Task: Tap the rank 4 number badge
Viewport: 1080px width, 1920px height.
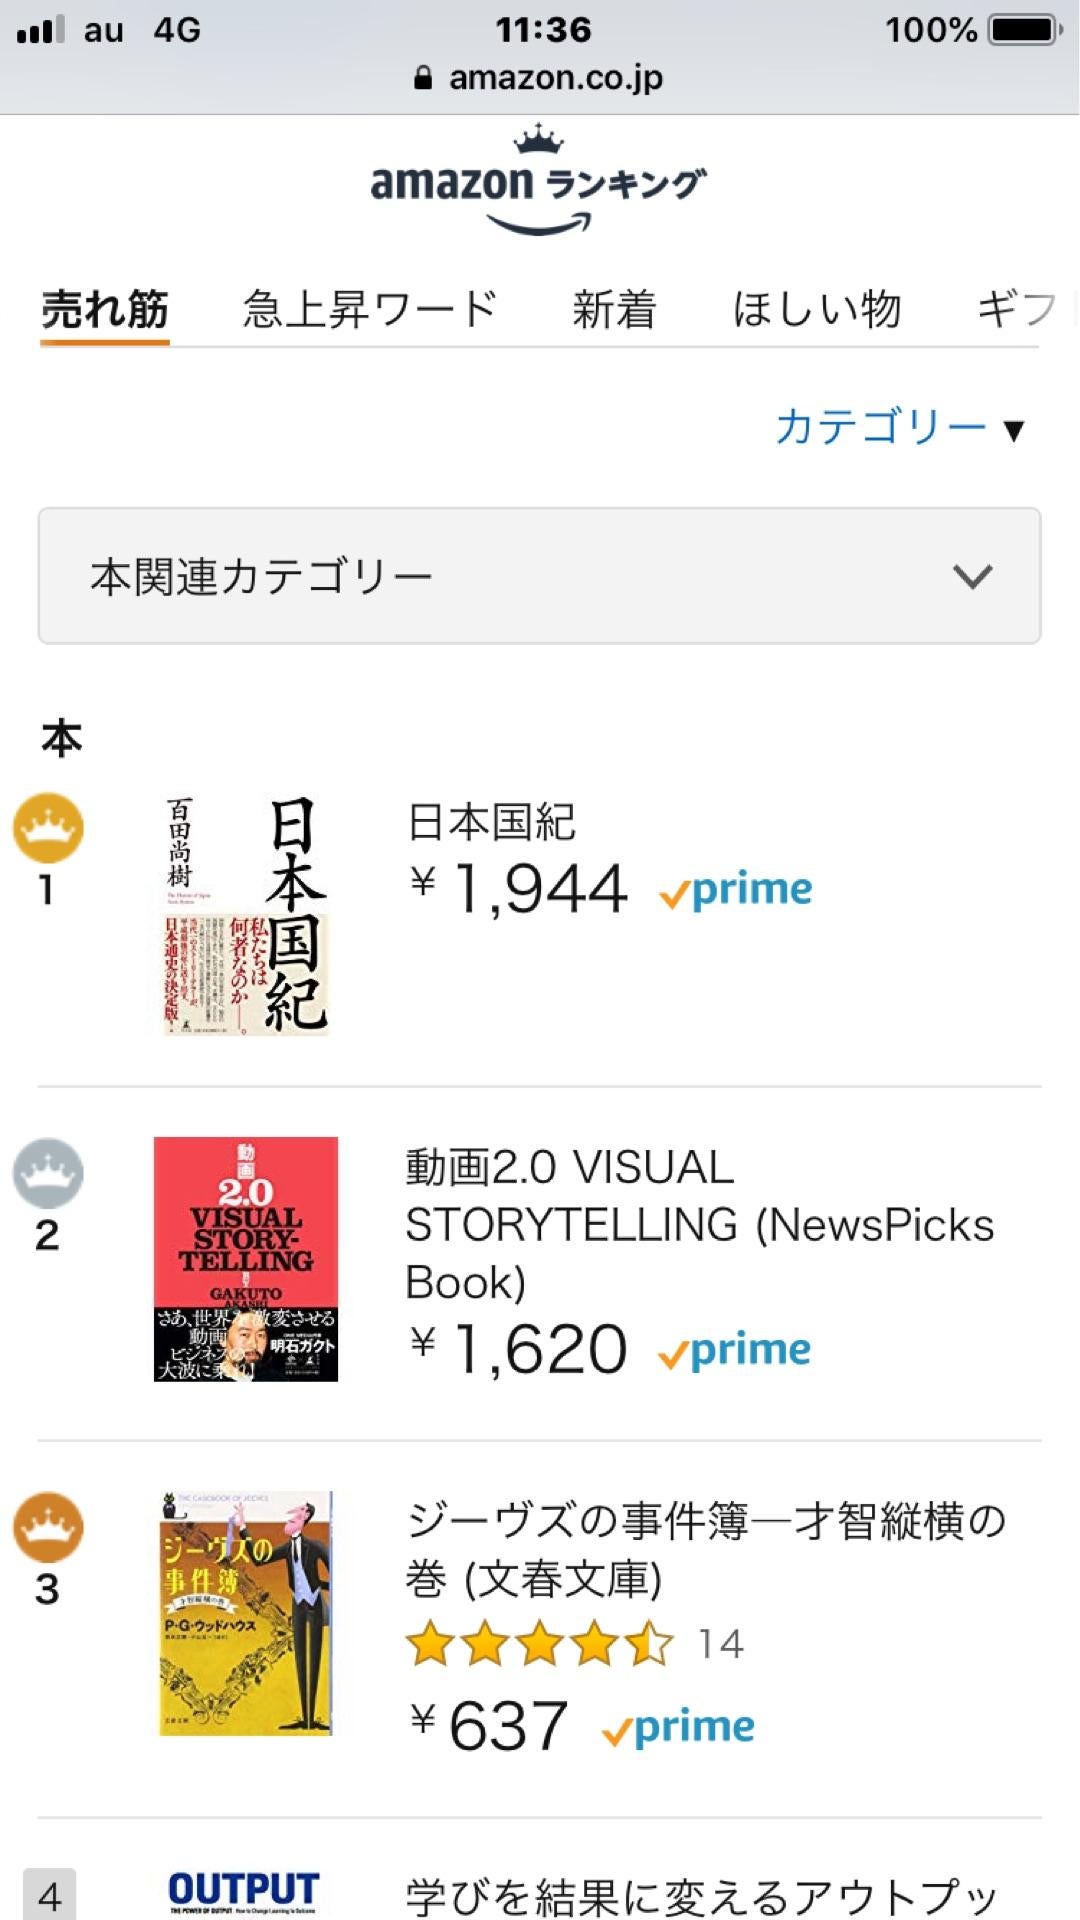Action: click(x=49, y=1895)
